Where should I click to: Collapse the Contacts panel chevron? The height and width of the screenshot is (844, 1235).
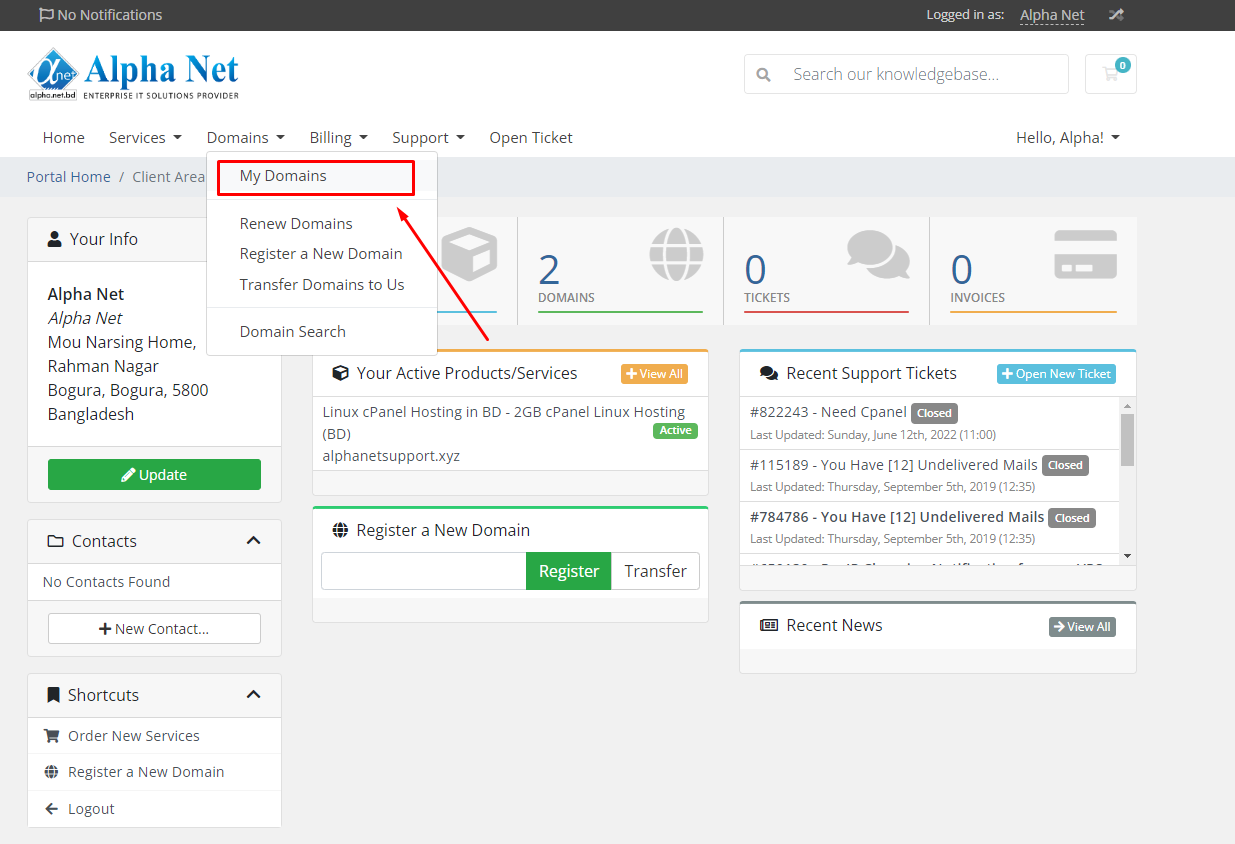pos(253,541)
